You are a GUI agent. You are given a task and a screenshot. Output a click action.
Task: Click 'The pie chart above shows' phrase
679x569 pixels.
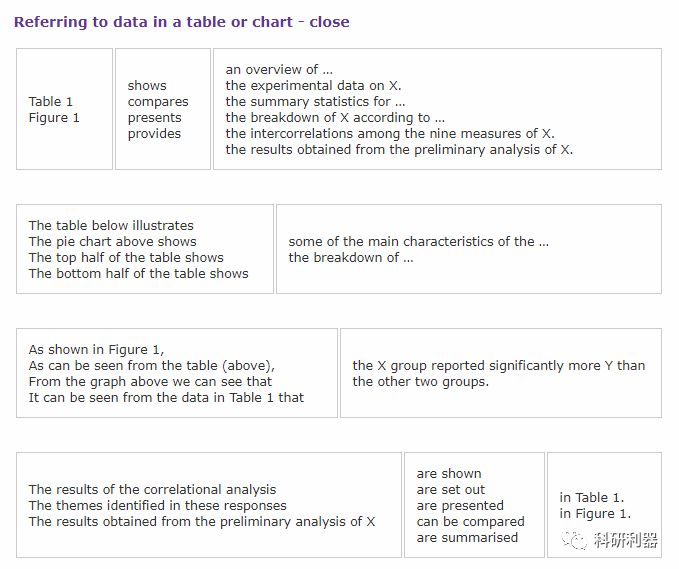(113, 241)
